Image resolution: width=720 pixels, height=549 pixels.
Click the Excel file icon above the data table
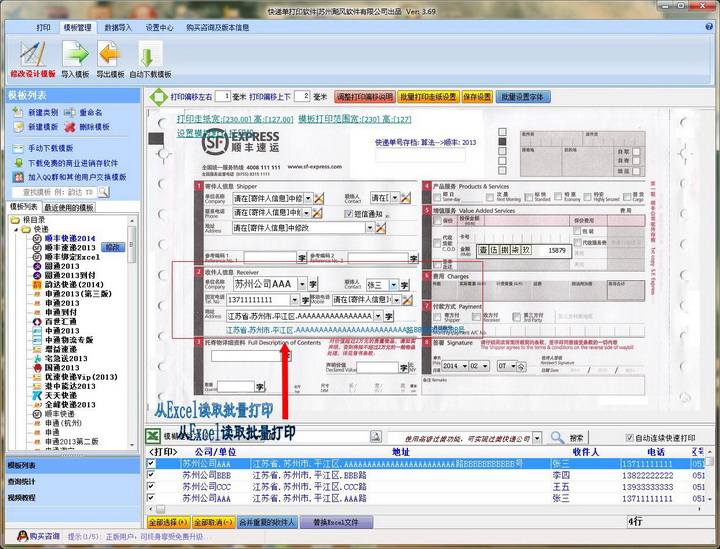pyautogui.click(x=153, y=436)
